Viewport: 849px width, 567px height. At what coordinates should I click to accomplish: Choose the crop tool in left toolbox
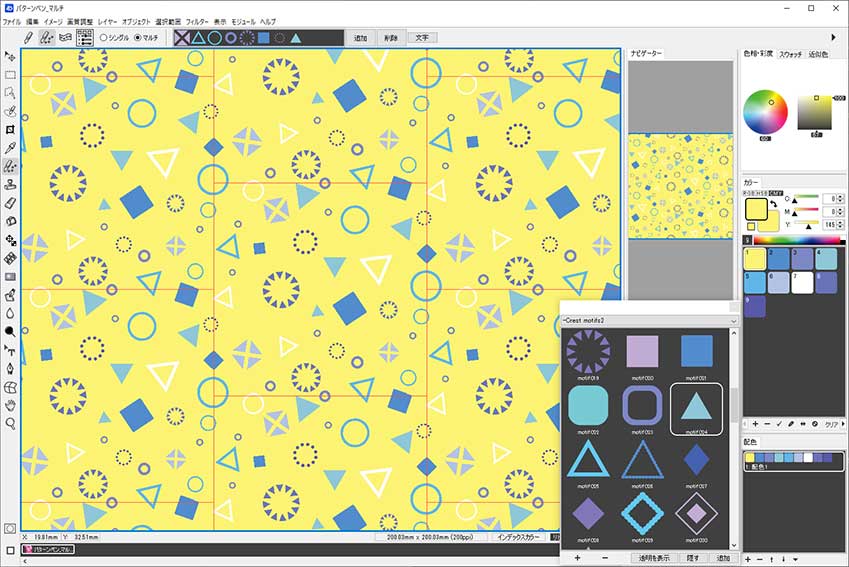(10, 129)
